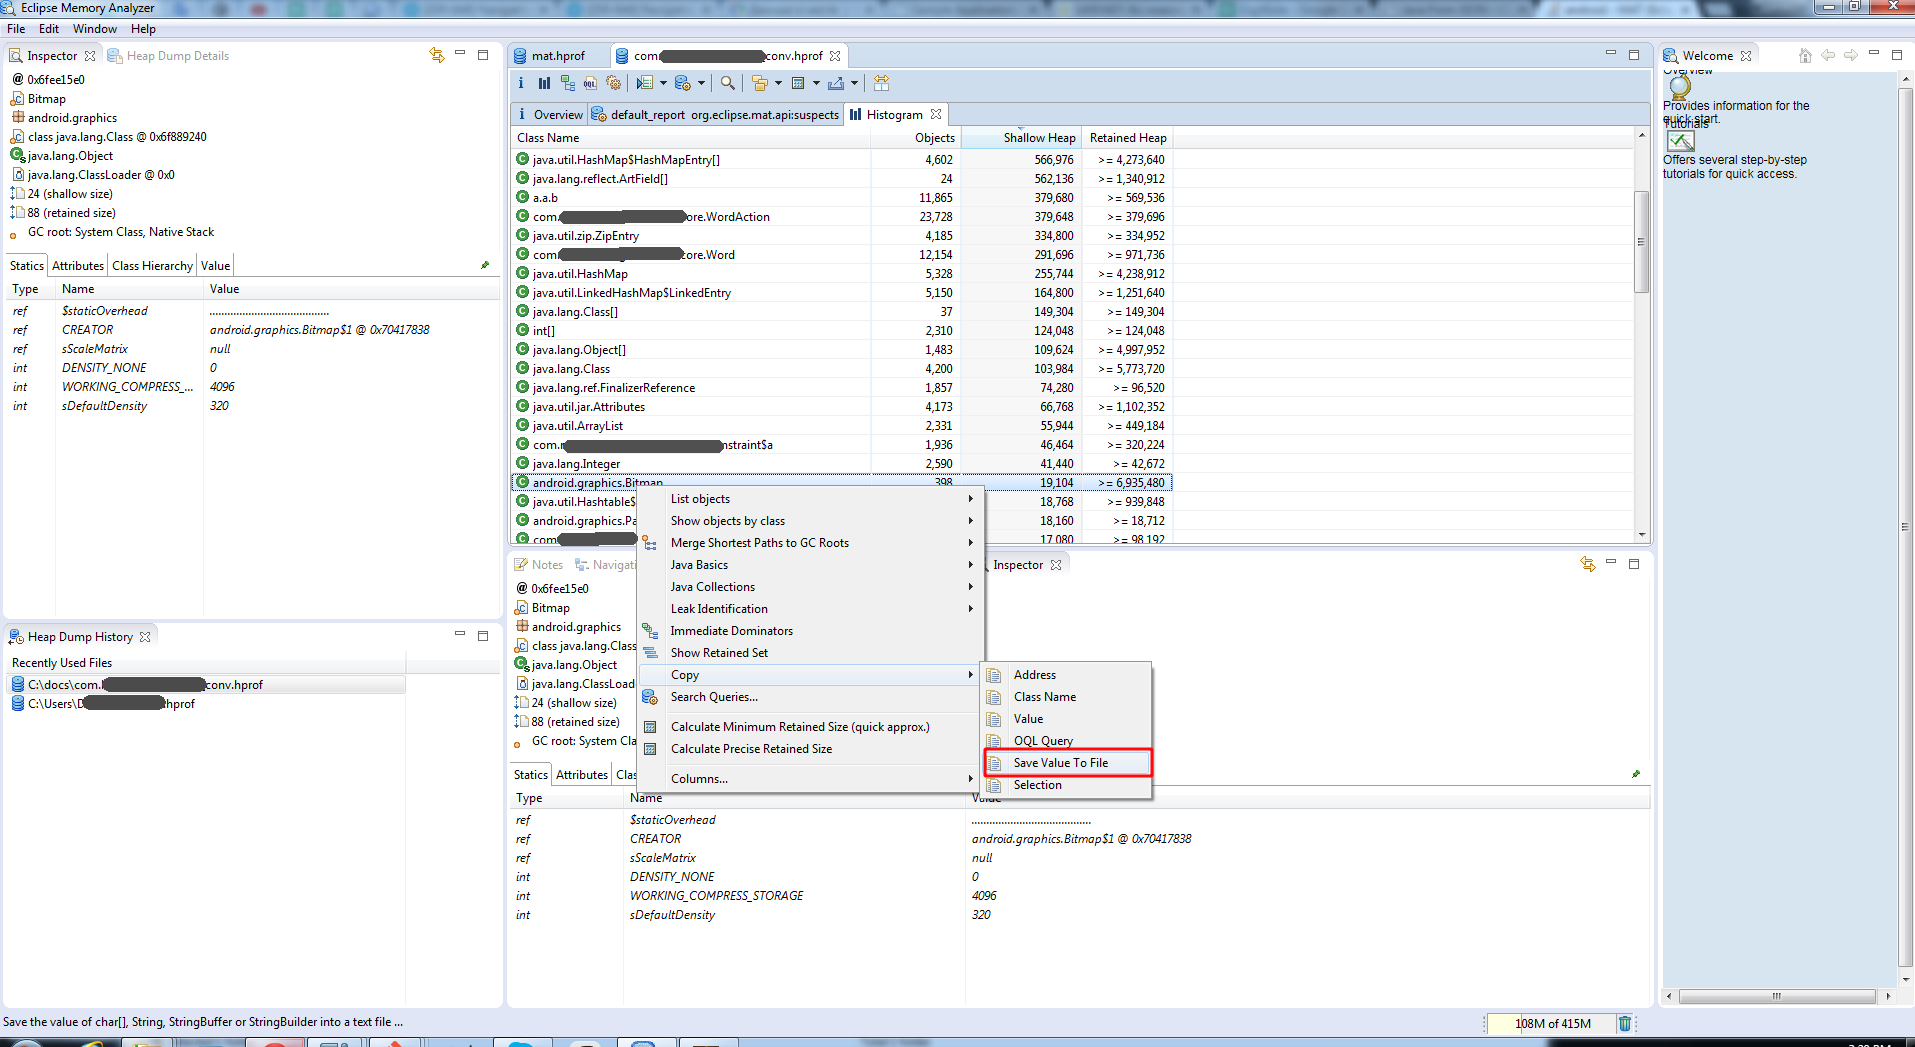Image resolution: width=1915 pixels, height=1047 pixels.
Task: Choose Columns... menu entry
Action: click(810, 779)
